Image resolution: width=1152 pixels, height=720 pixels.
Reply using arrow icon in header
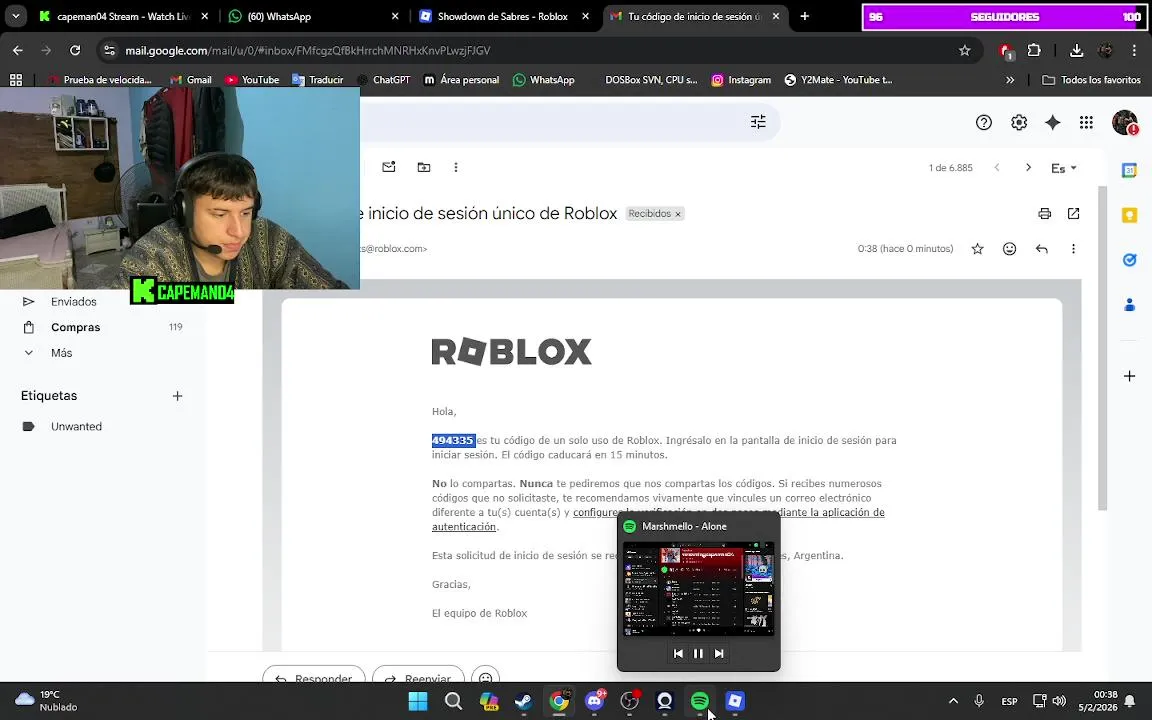(x=1041, y=249)
